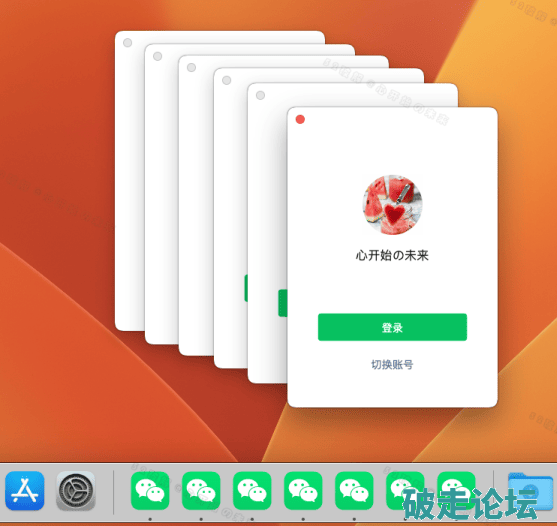Click the last WeChat icon in dock

456,490
